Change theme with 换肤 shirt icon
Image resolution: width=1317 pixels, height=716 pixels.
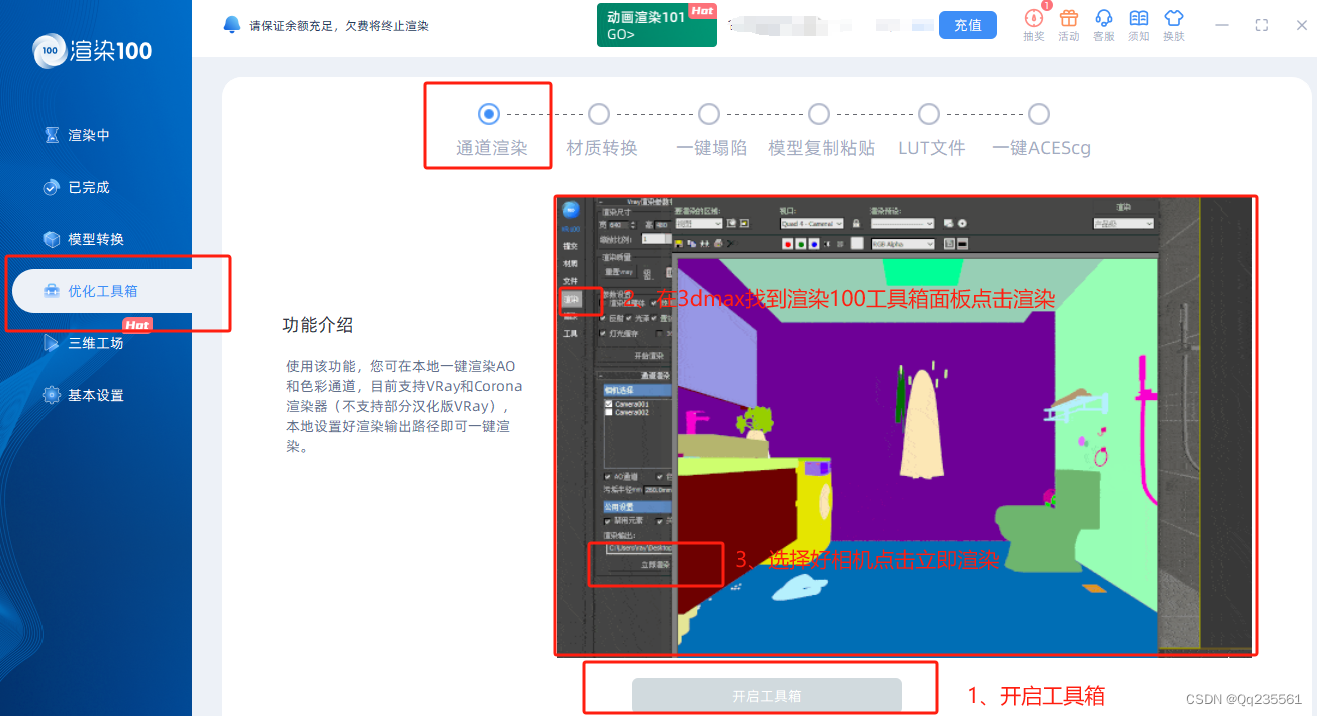pos(1174,24)
